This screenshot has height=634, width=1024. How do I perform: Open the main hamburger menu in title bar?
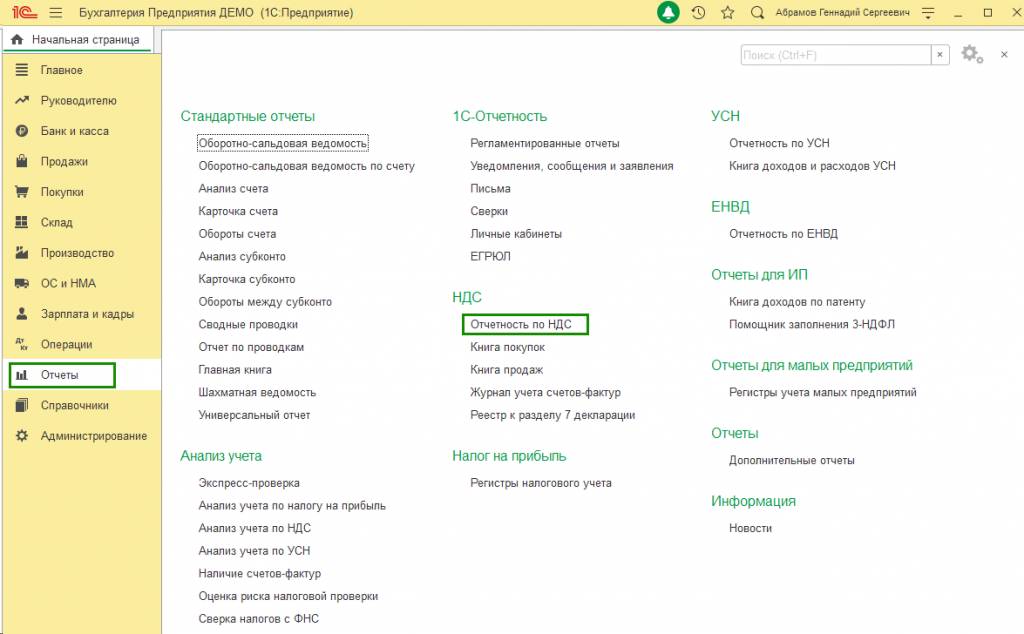point(56,12)
